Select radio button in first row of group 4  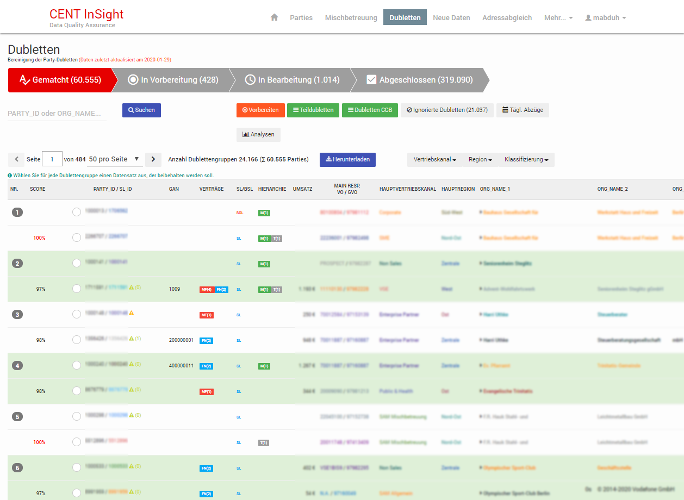pyautogui.click(x=76, y=365)
